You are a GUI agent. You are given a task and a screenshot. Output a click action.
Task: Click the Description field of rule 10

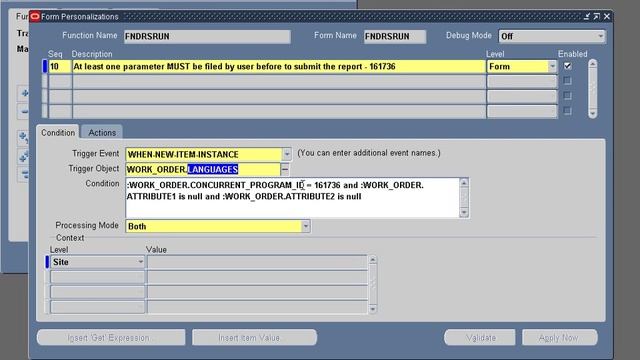point(279,67)
